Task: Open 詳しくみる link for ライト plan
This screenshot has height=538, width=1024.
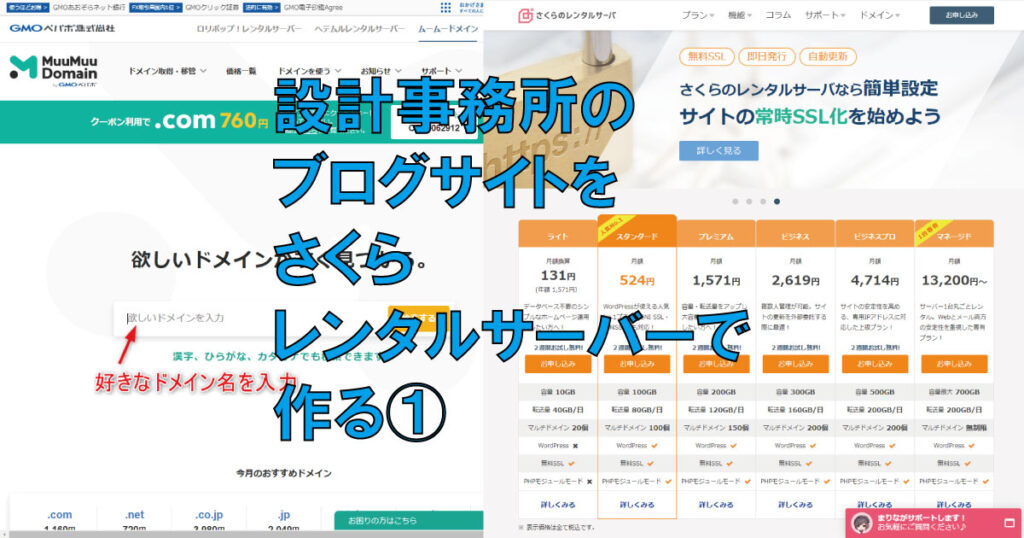Action: [x=558, y=505]
